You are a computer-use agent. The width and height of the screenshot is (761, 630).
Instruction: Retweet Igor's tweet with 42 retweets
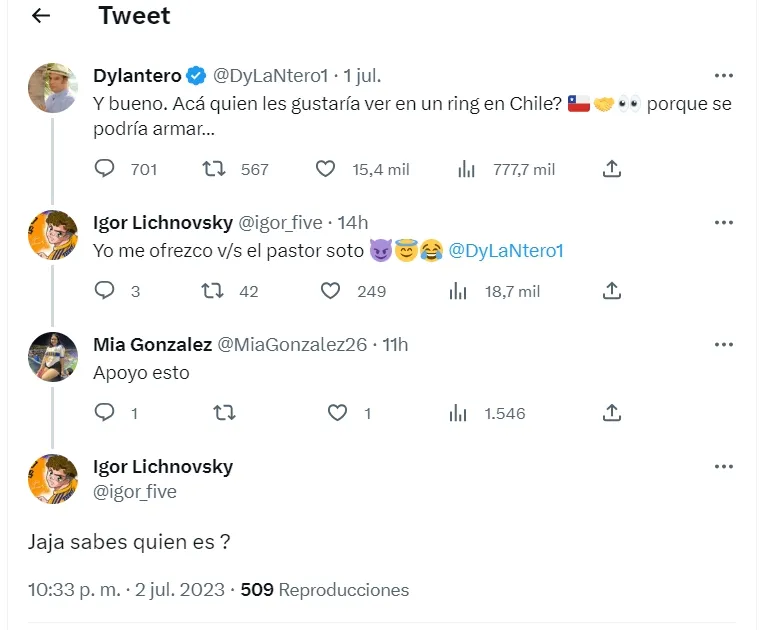click(x=212, y=291)
